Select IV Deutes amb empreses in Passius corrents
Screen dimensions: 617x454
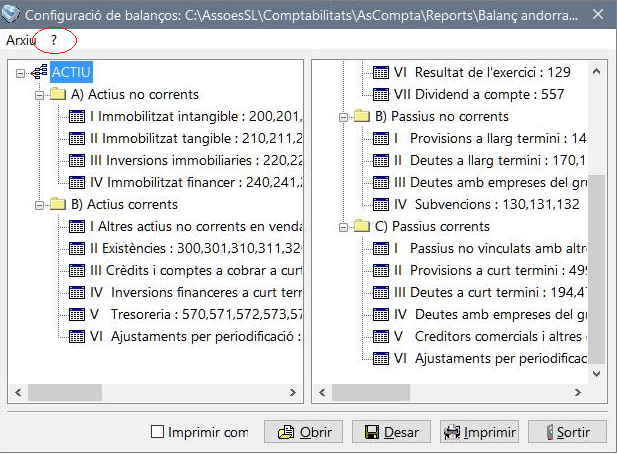[490, 315]
